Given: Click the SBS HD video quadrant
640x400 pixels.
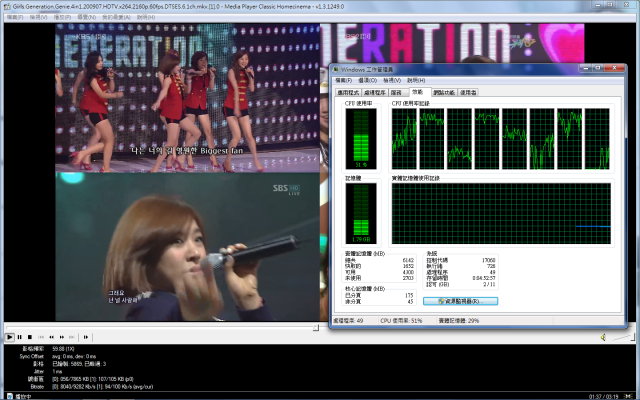Looking at the screenshot, I should 188,247.
